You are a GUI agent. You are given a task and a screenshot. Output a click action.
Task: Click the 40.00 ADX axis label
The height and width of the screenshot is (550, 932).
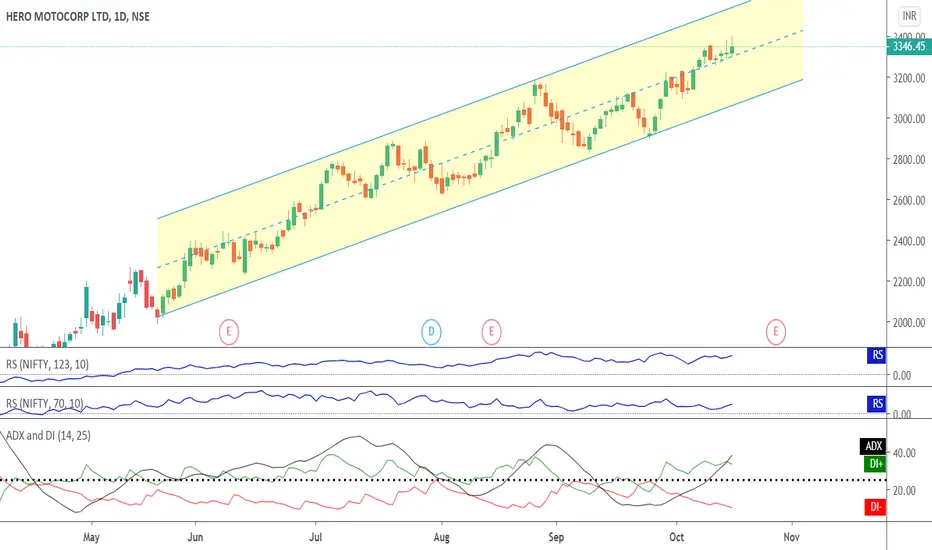pos(904,453)
